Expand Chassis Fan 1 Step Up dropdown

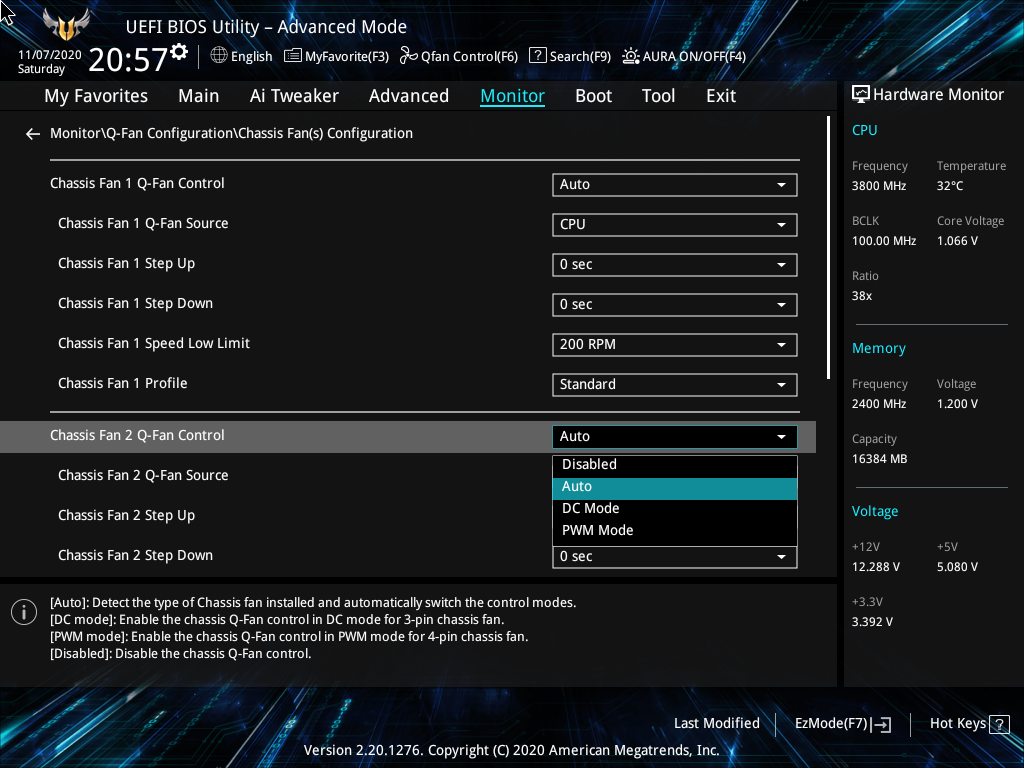[x=675, y=264]
